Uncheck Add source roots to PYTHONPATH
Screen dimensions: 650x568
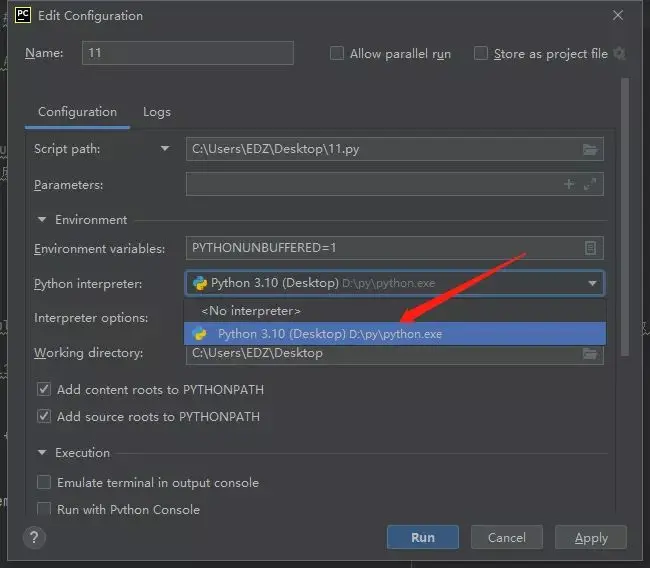[x=44, y=416]
